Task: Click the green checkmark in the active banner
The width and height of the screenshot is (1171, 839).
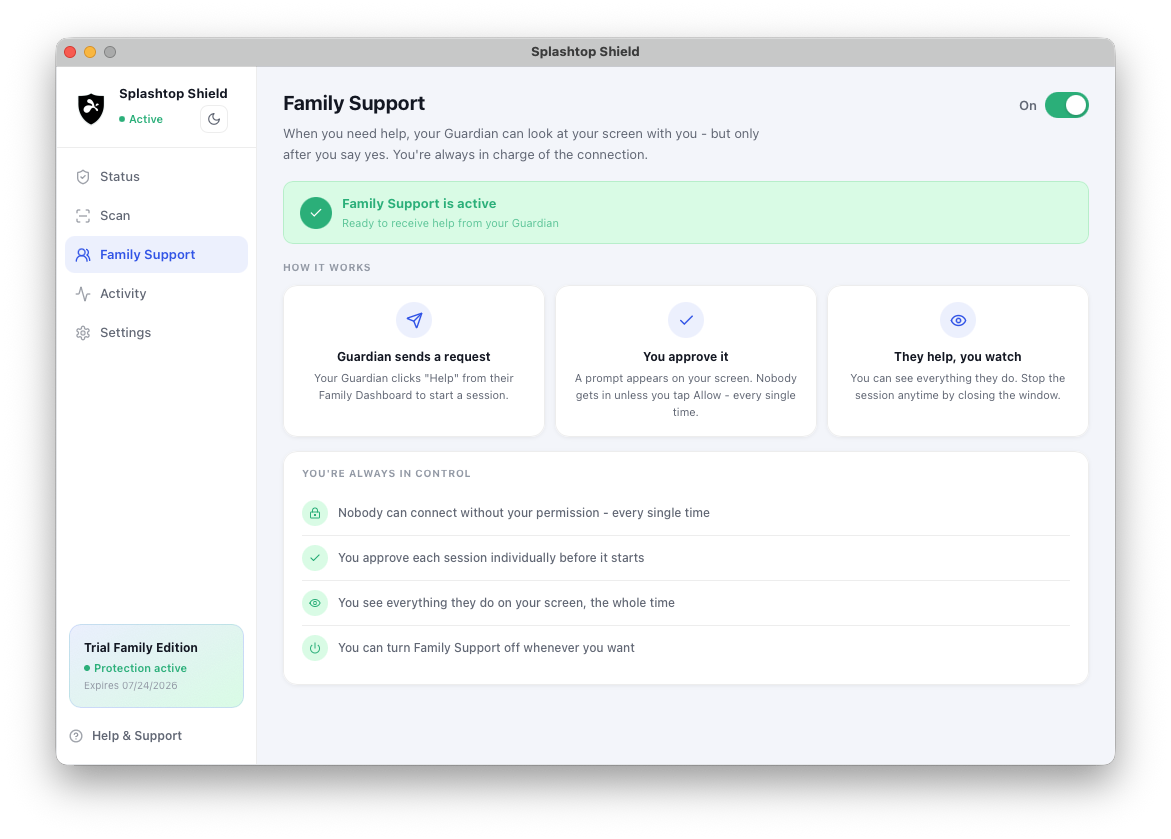Action: tap(316, 213)
